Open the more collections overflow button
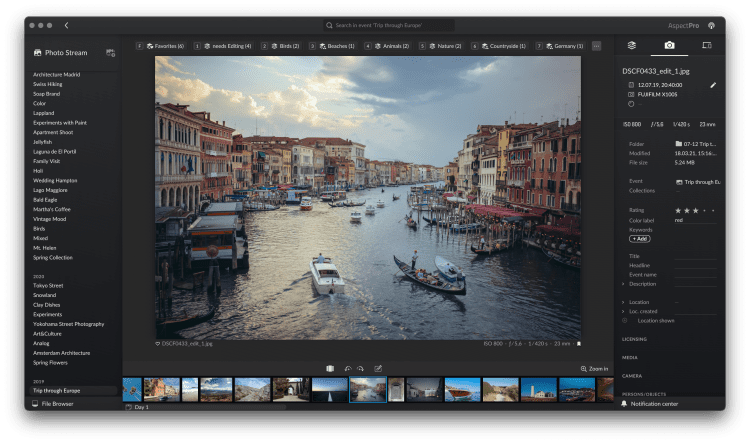Screen dimensions: 750x443 point(596,46)
